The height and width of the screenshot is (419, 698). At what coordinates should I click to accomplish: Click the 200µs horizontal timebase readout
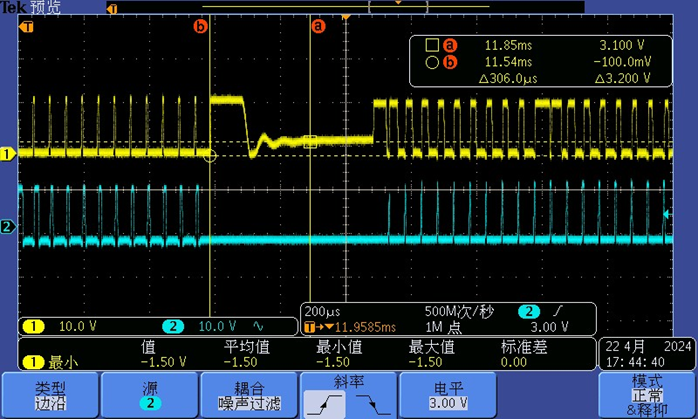pos(317,311)
